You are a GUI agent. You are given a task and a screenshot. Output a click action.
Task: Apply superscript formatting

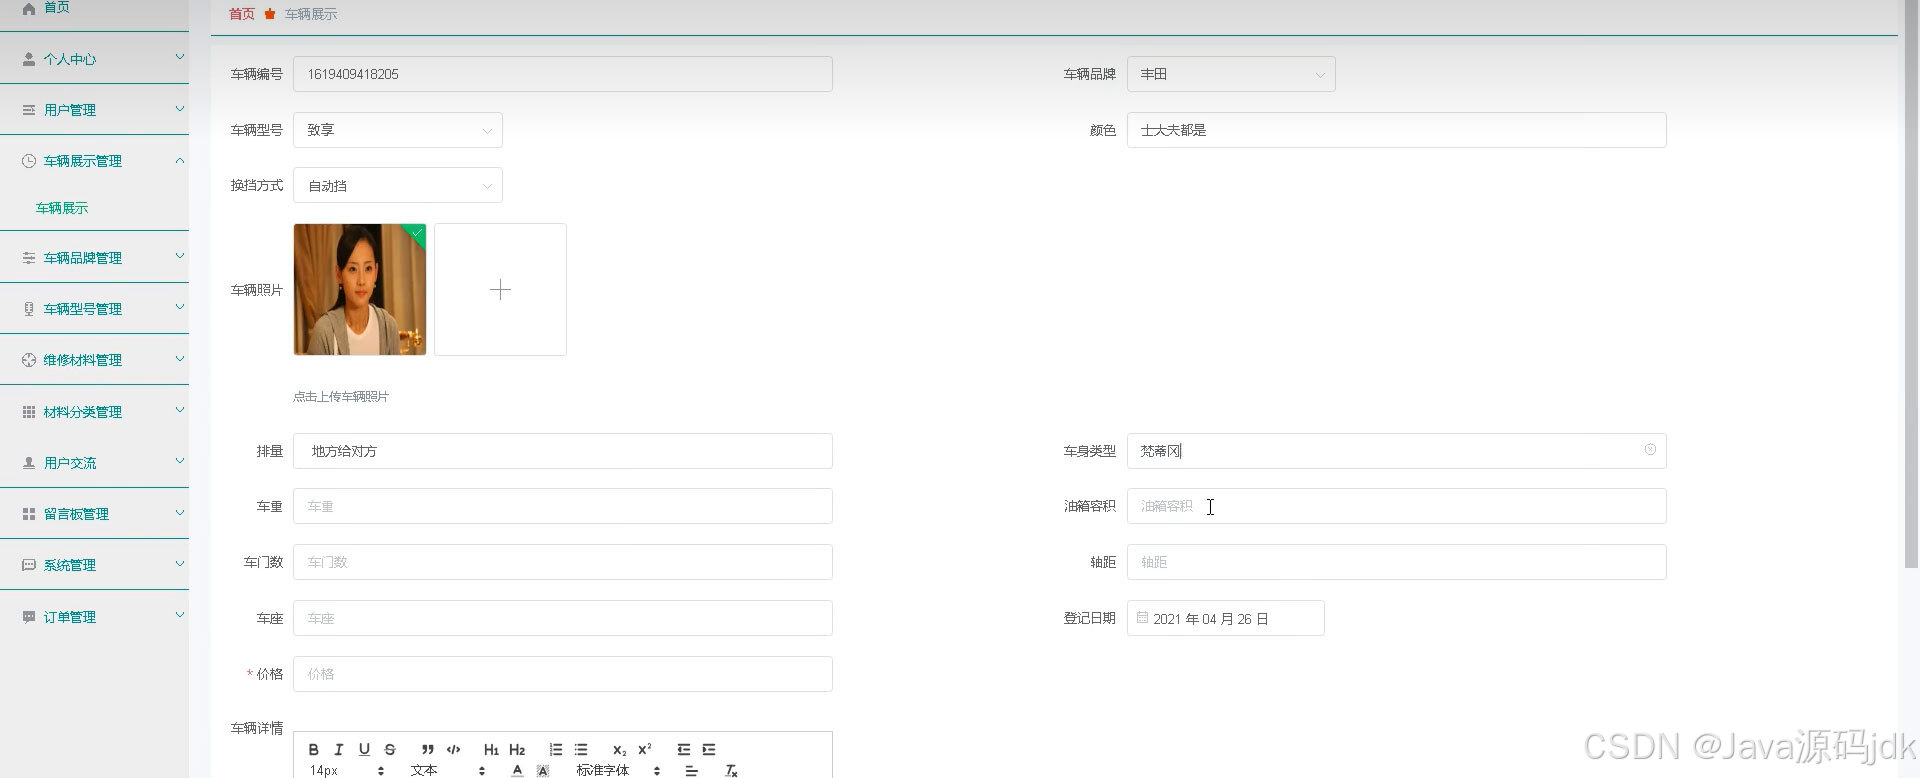click(x=645, y=749)
